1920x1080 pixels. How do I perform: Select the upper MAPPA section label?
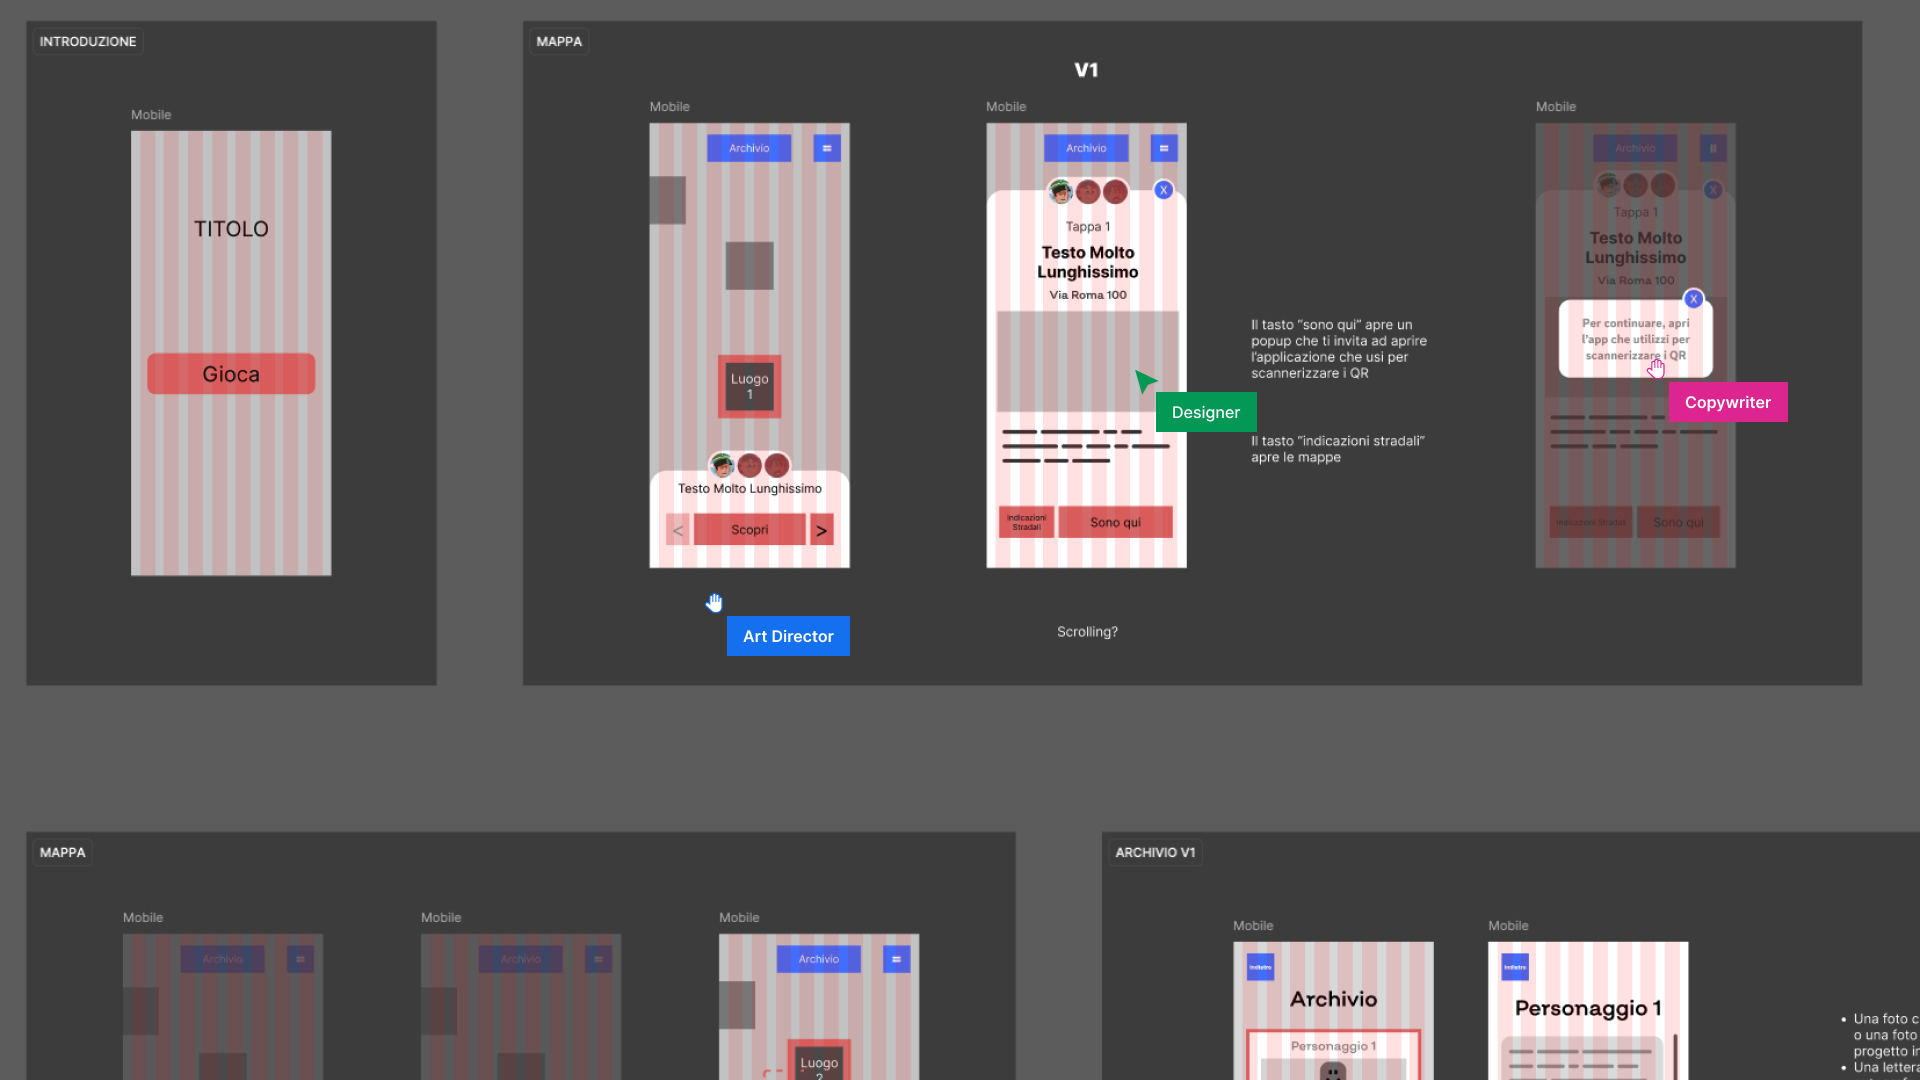(559, 41)
